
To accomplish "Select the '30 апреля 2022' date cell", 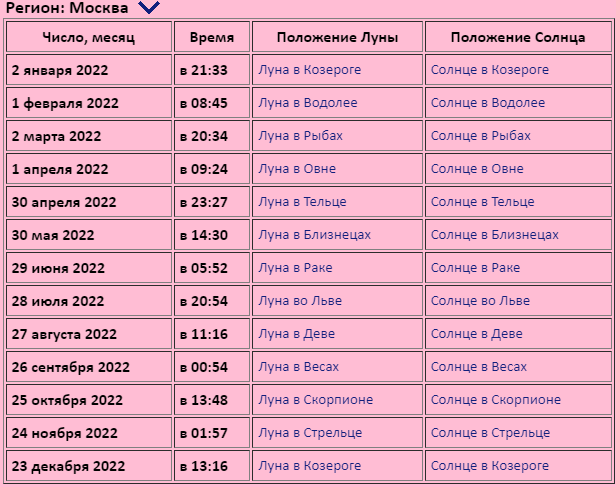I will [64, 202].
